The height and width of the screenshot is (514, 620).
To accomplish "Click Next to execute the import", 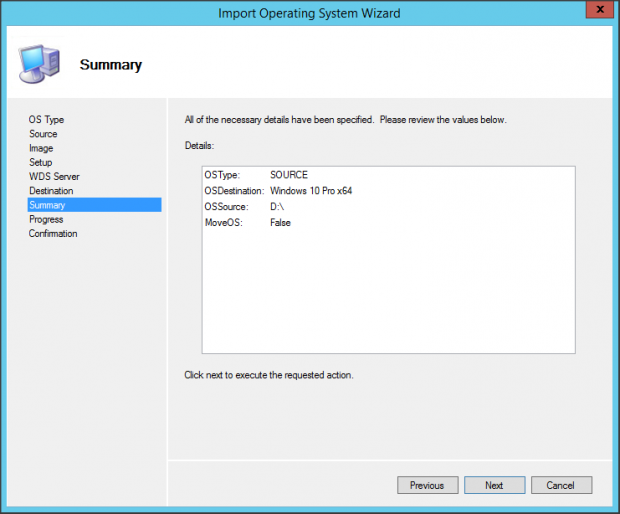I will point(494,485).
